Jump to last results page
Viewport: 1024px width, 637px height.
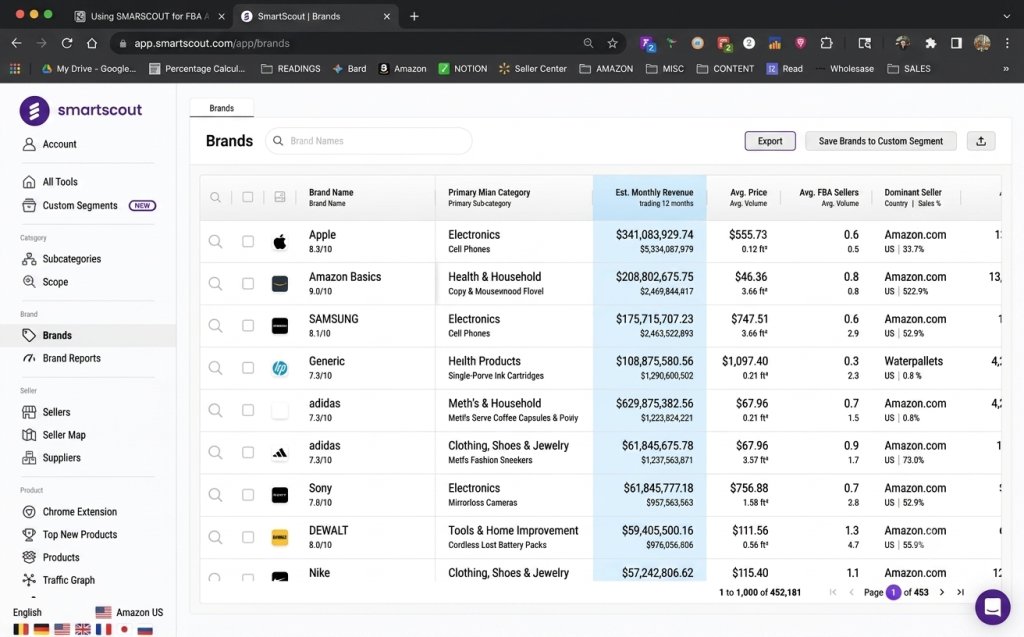point(961,593)
